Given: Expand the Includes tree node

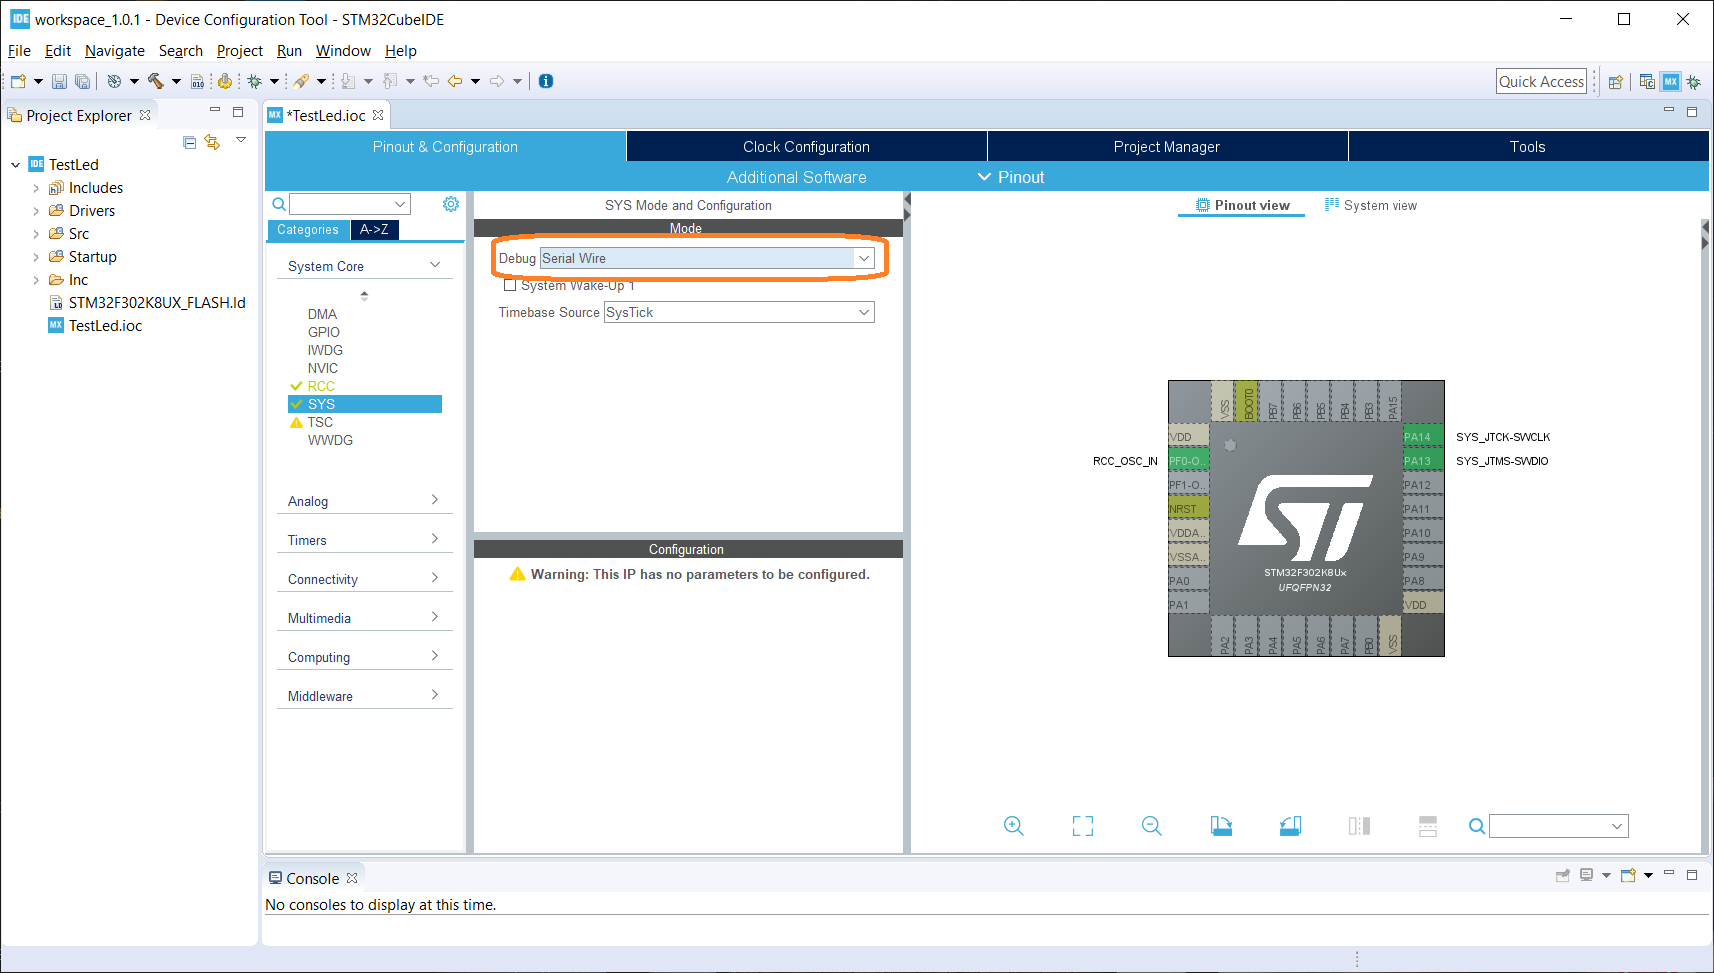Looking at the screenshot, I should (36, 188).
